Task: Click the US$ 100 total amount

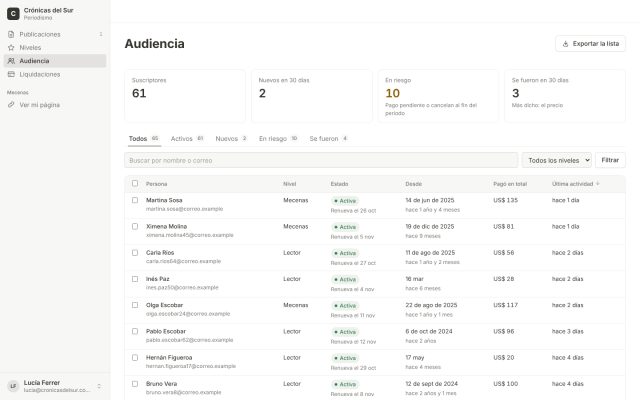Action: click(505, 384)
